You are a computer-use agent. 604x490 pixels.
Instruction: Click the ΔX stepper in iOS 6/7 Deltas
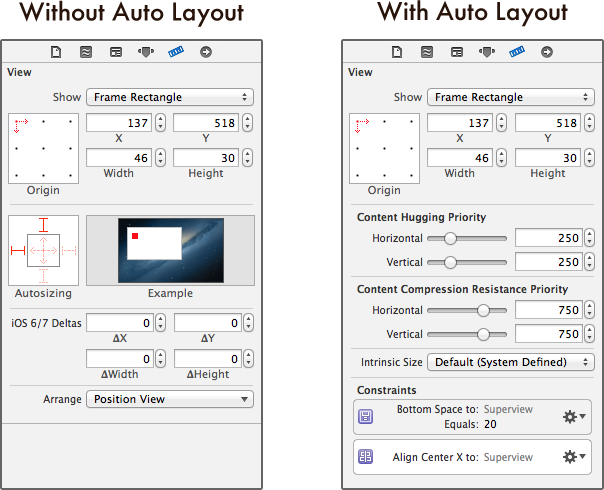[160, 323]
